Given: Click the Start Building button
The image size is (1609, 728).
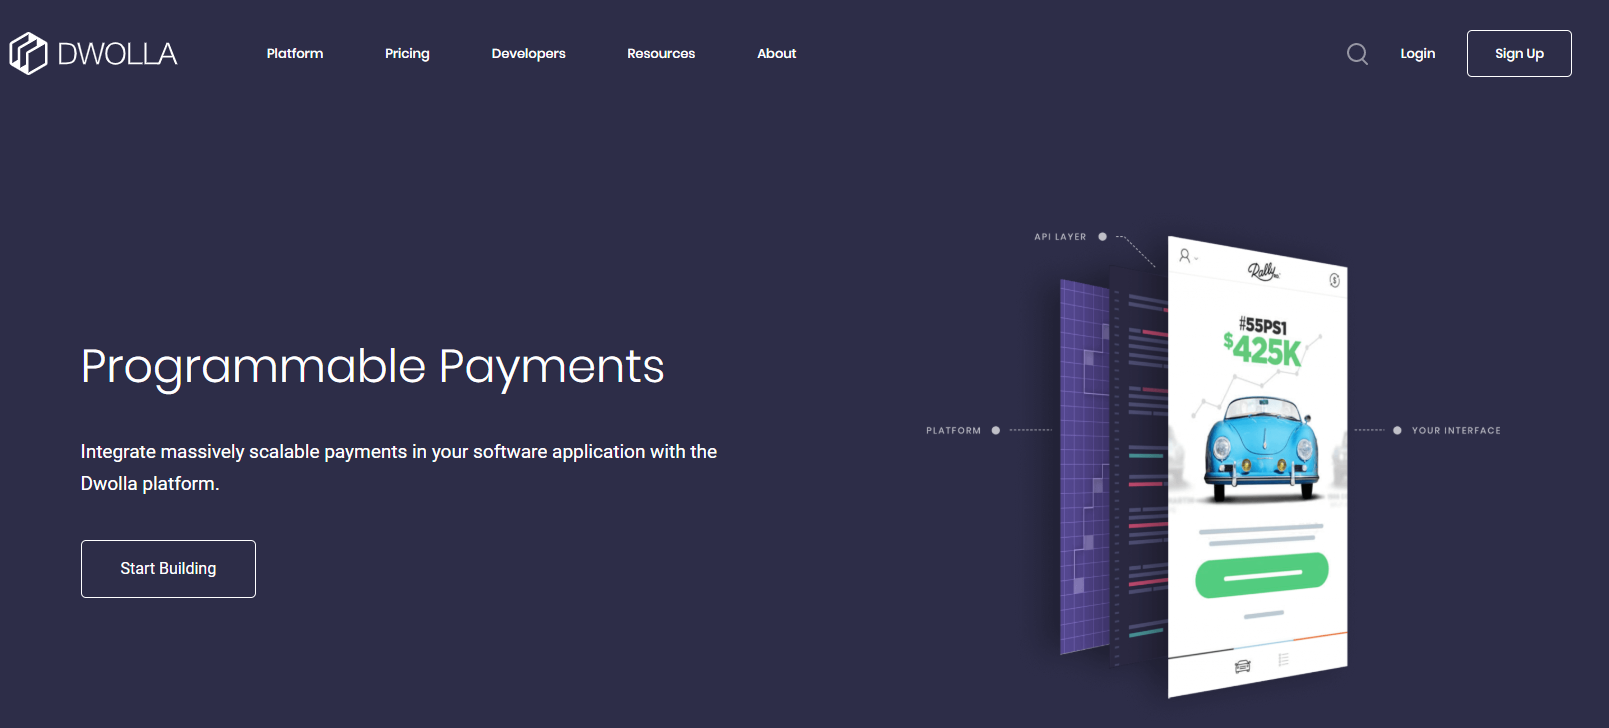Looking at the screenshot, I should pos(168,569).
